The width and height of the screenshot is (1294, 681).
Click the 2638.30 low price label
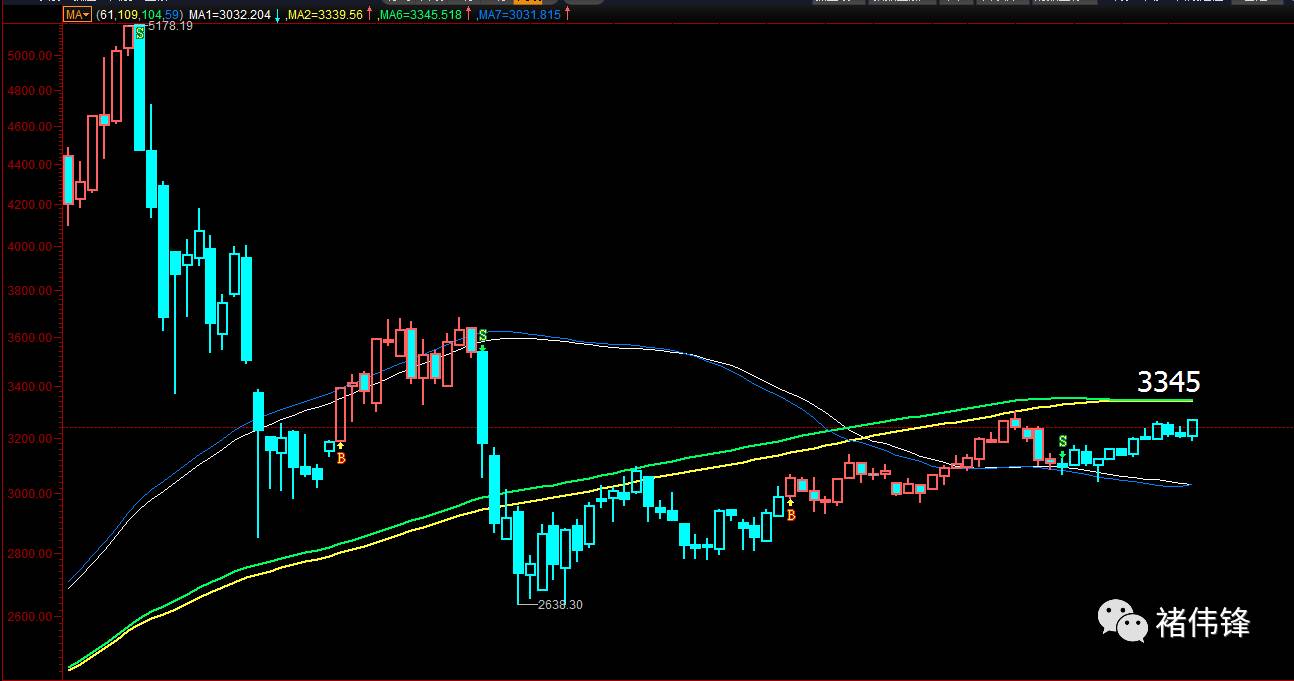pos(560,605)
